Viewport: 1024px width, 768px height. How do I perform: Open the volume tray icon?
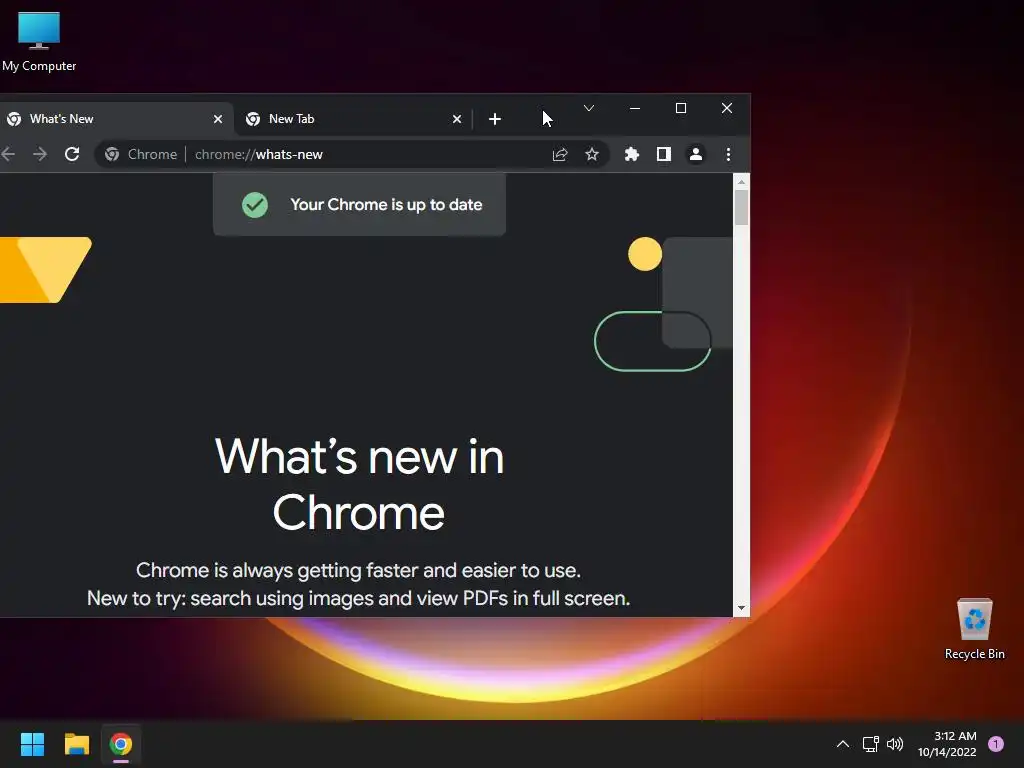(895, 744)
